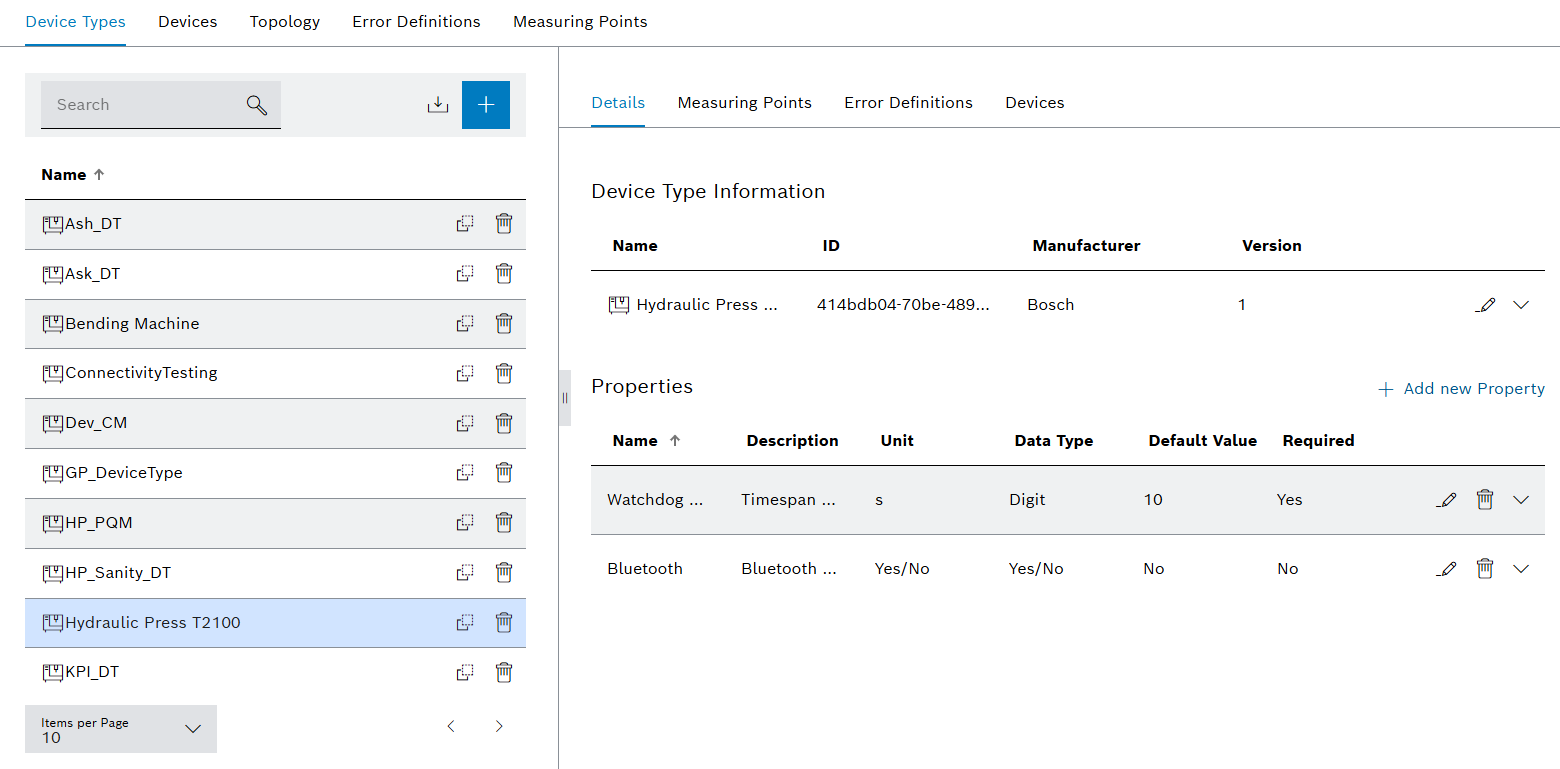Select HP_Sanity_DT in the device list
This screenshot has width=1560, height=769.
(x=118, y=573)
